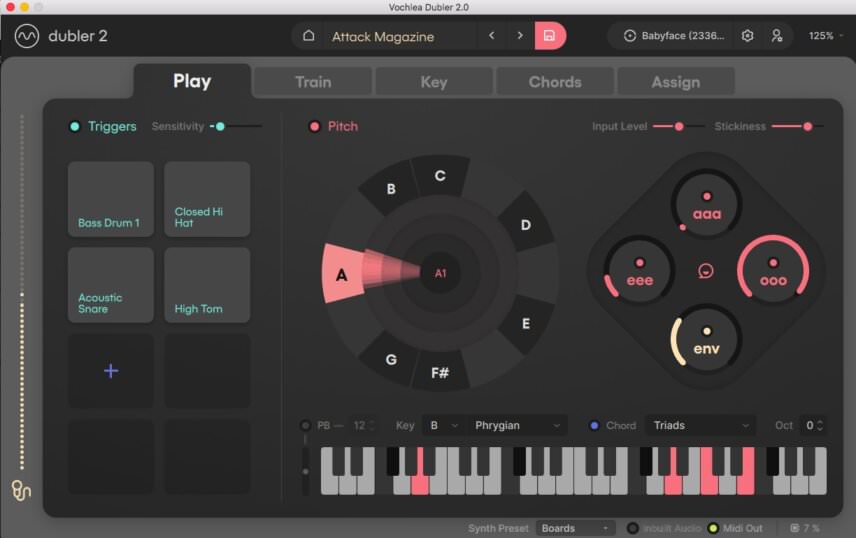Click the home icon in preset bar
Image resolution: width=856 pixels, height=538 pixels.
[x=308, y=36]
